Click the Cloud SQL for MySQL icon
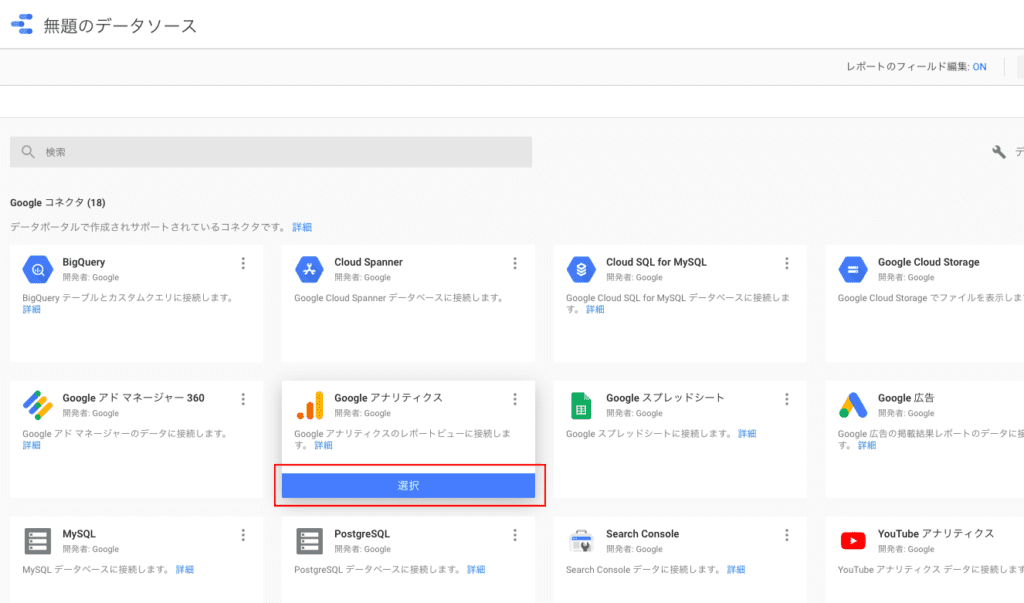The image size is (1024, 603). coord(581,269)
